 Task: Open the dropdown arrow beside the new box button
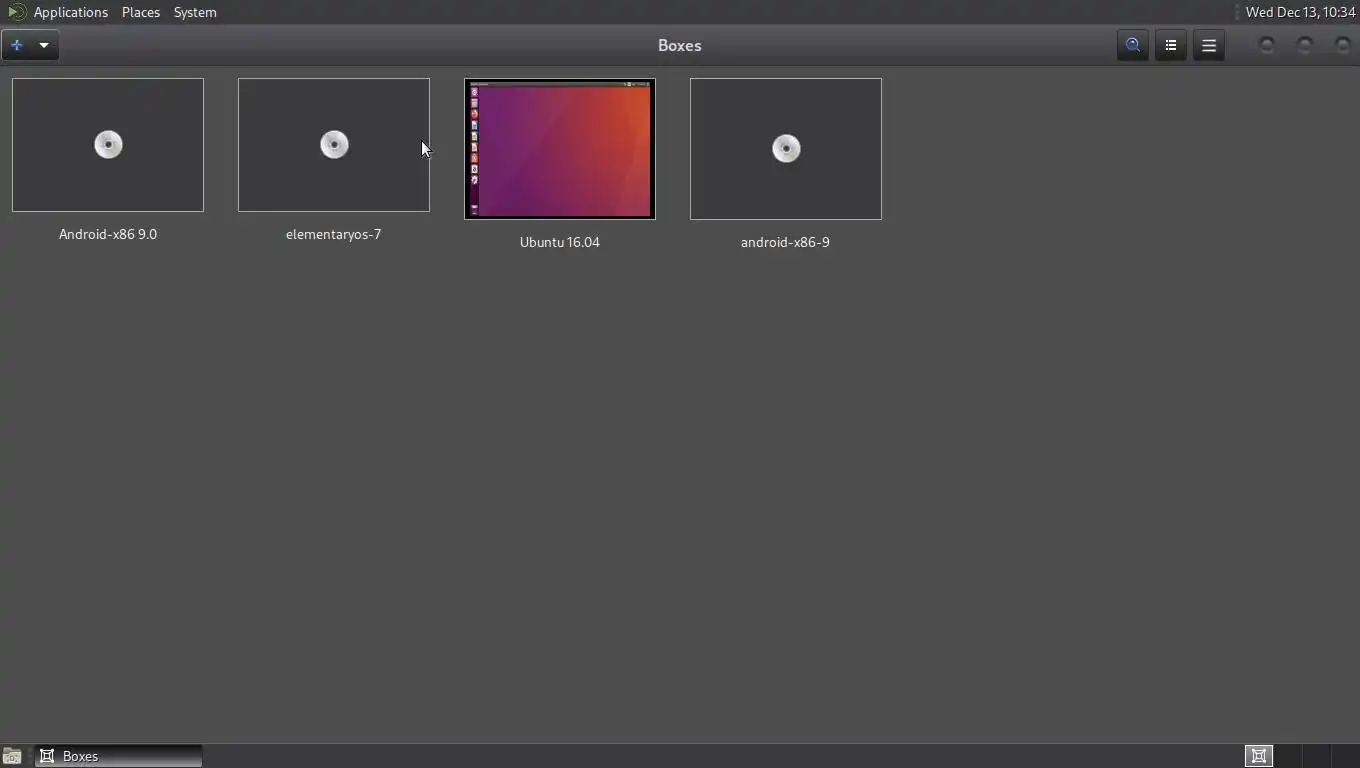click(x=44, y=45)
